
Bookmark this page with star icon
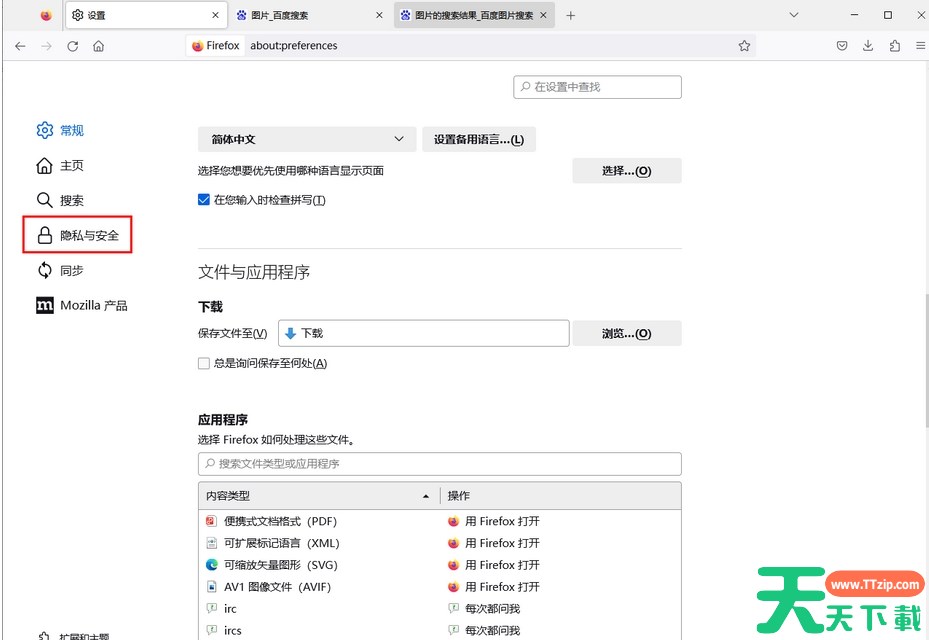point(744,46)
